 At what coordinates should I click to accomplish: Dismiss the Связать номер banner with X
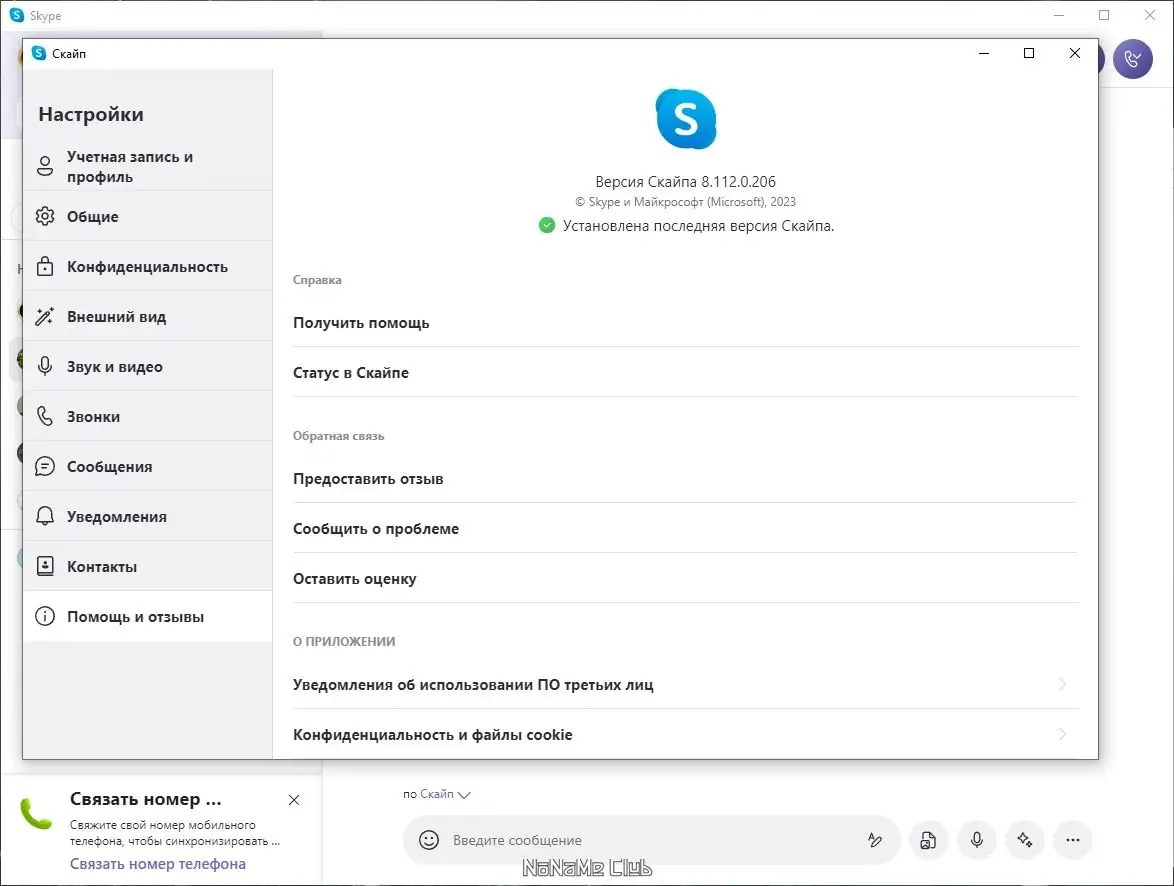(294, 800)
